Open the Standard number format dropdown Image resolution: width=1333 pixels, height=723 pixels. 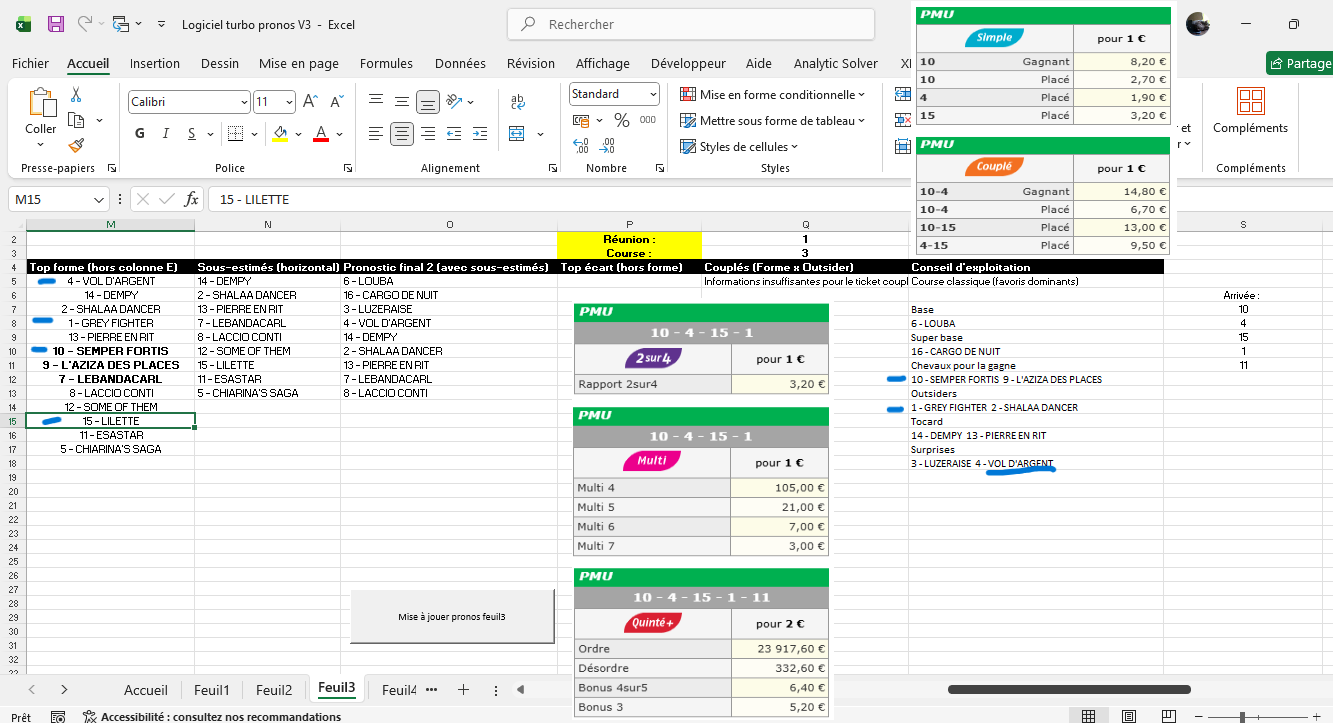click(x=653, y=94)
